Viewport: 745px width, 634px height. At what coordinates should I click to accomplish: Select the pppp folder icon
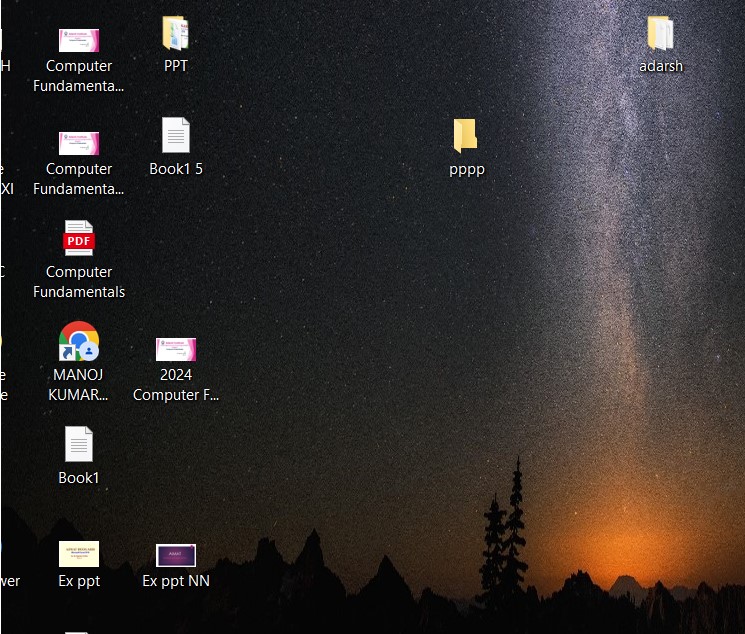tap(466, 136)
